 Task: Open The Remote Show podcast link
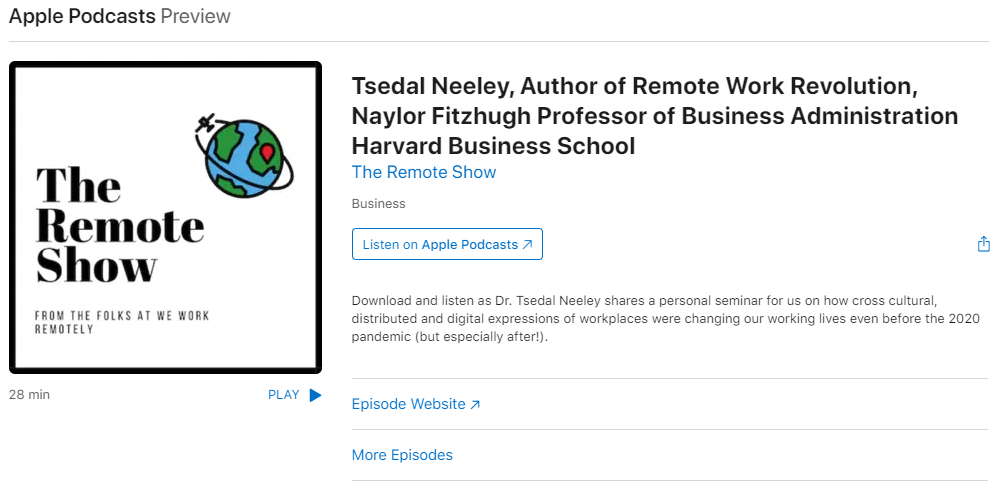[424, 172]
